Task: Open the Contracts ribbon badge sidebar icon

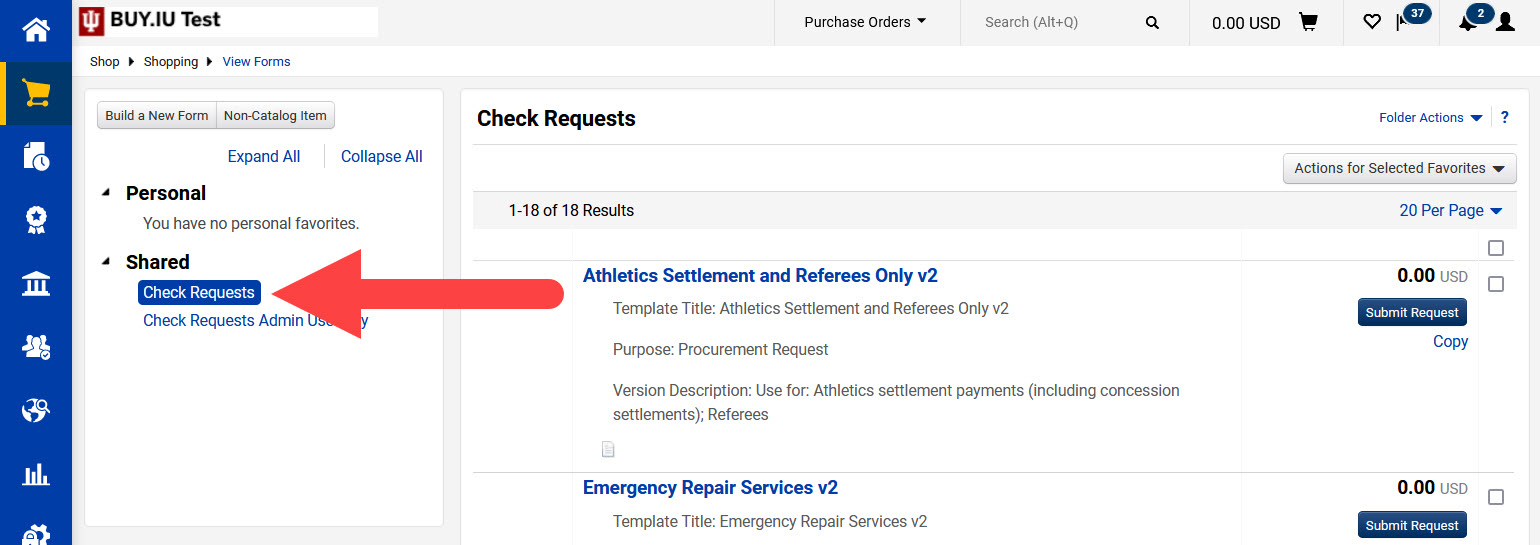Action: 36,220
